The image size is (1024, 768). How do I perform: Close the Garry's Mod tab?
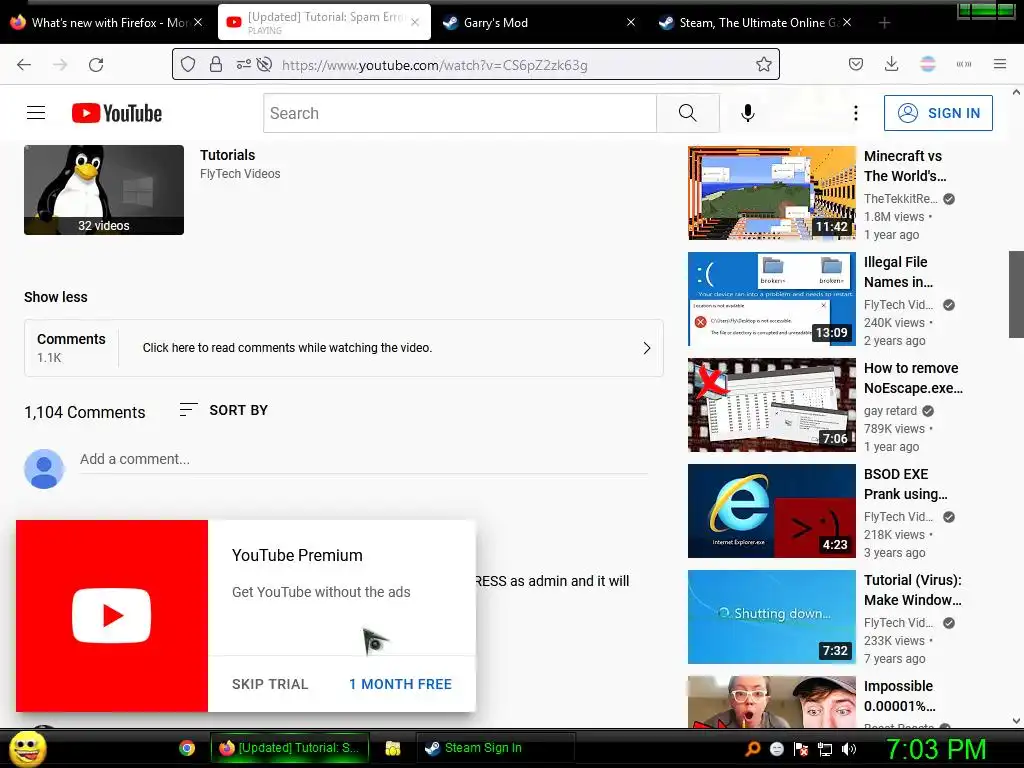point(631,22)
